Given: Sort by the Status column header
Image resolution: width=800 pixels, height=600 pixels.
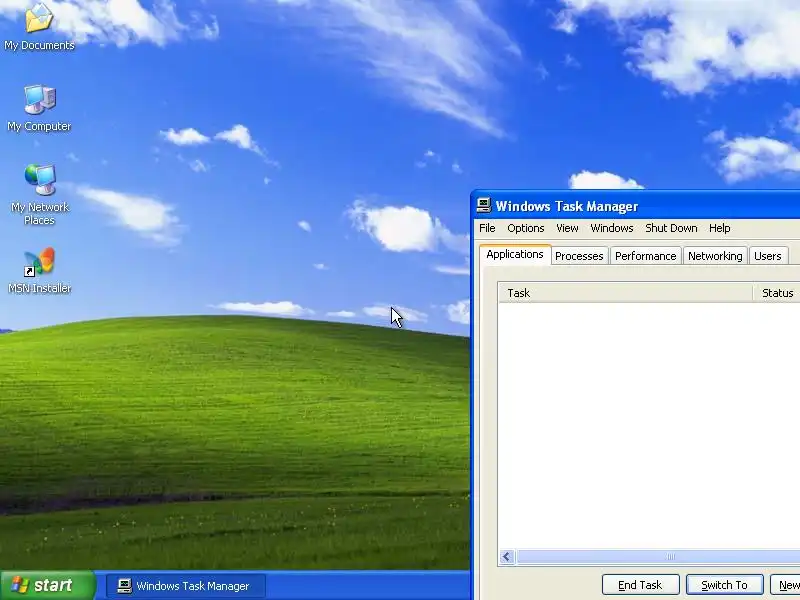Looking at the screenshot, I should pos(777,293).
